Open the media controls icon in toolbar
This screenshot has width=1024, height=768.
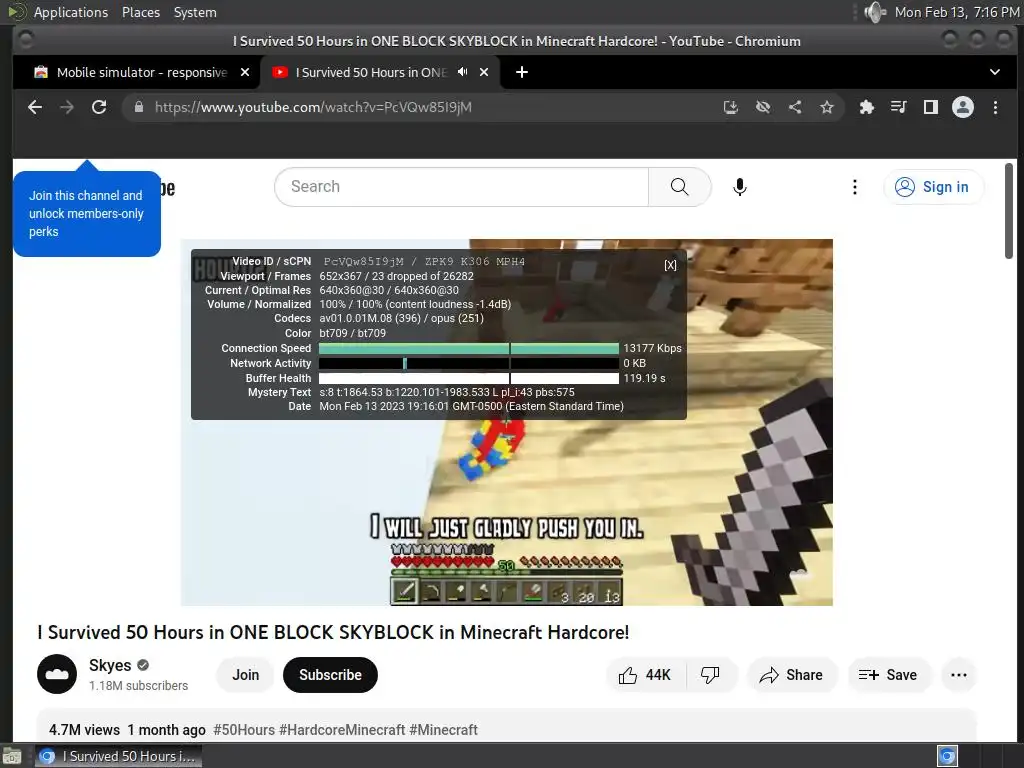899,107
